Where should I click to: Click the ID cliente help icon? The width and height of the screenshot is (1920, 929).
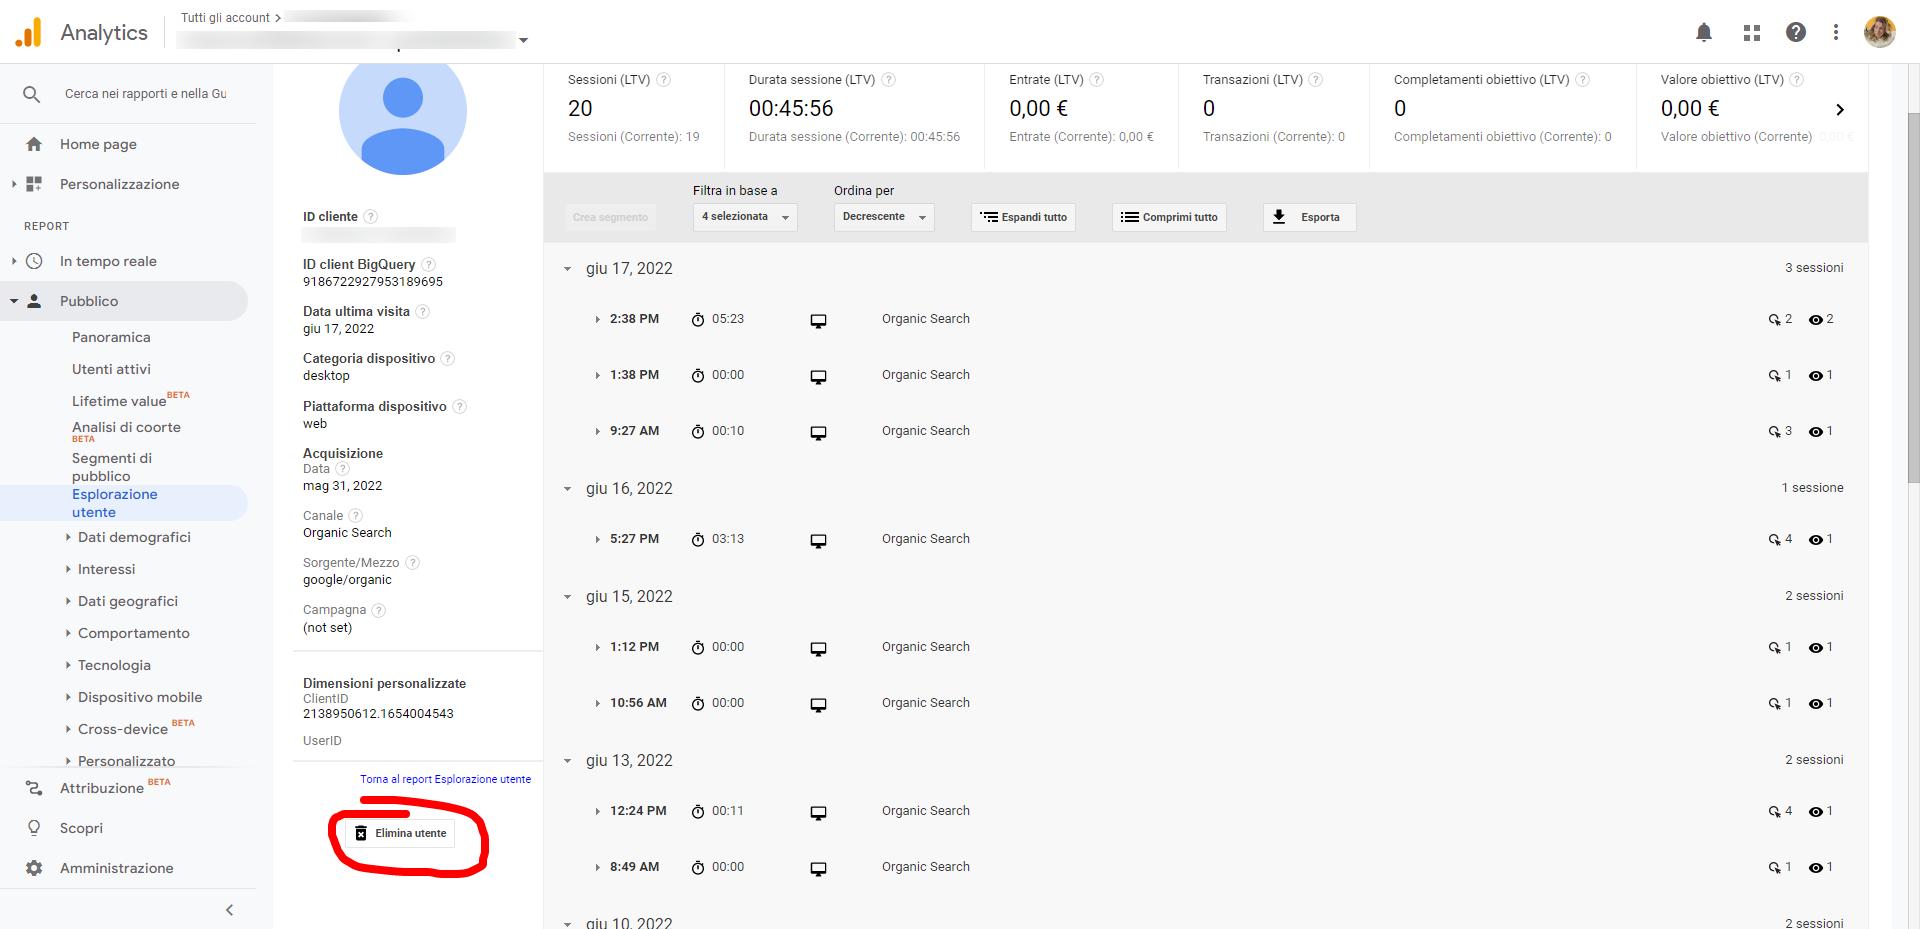(x=371, y=217)
